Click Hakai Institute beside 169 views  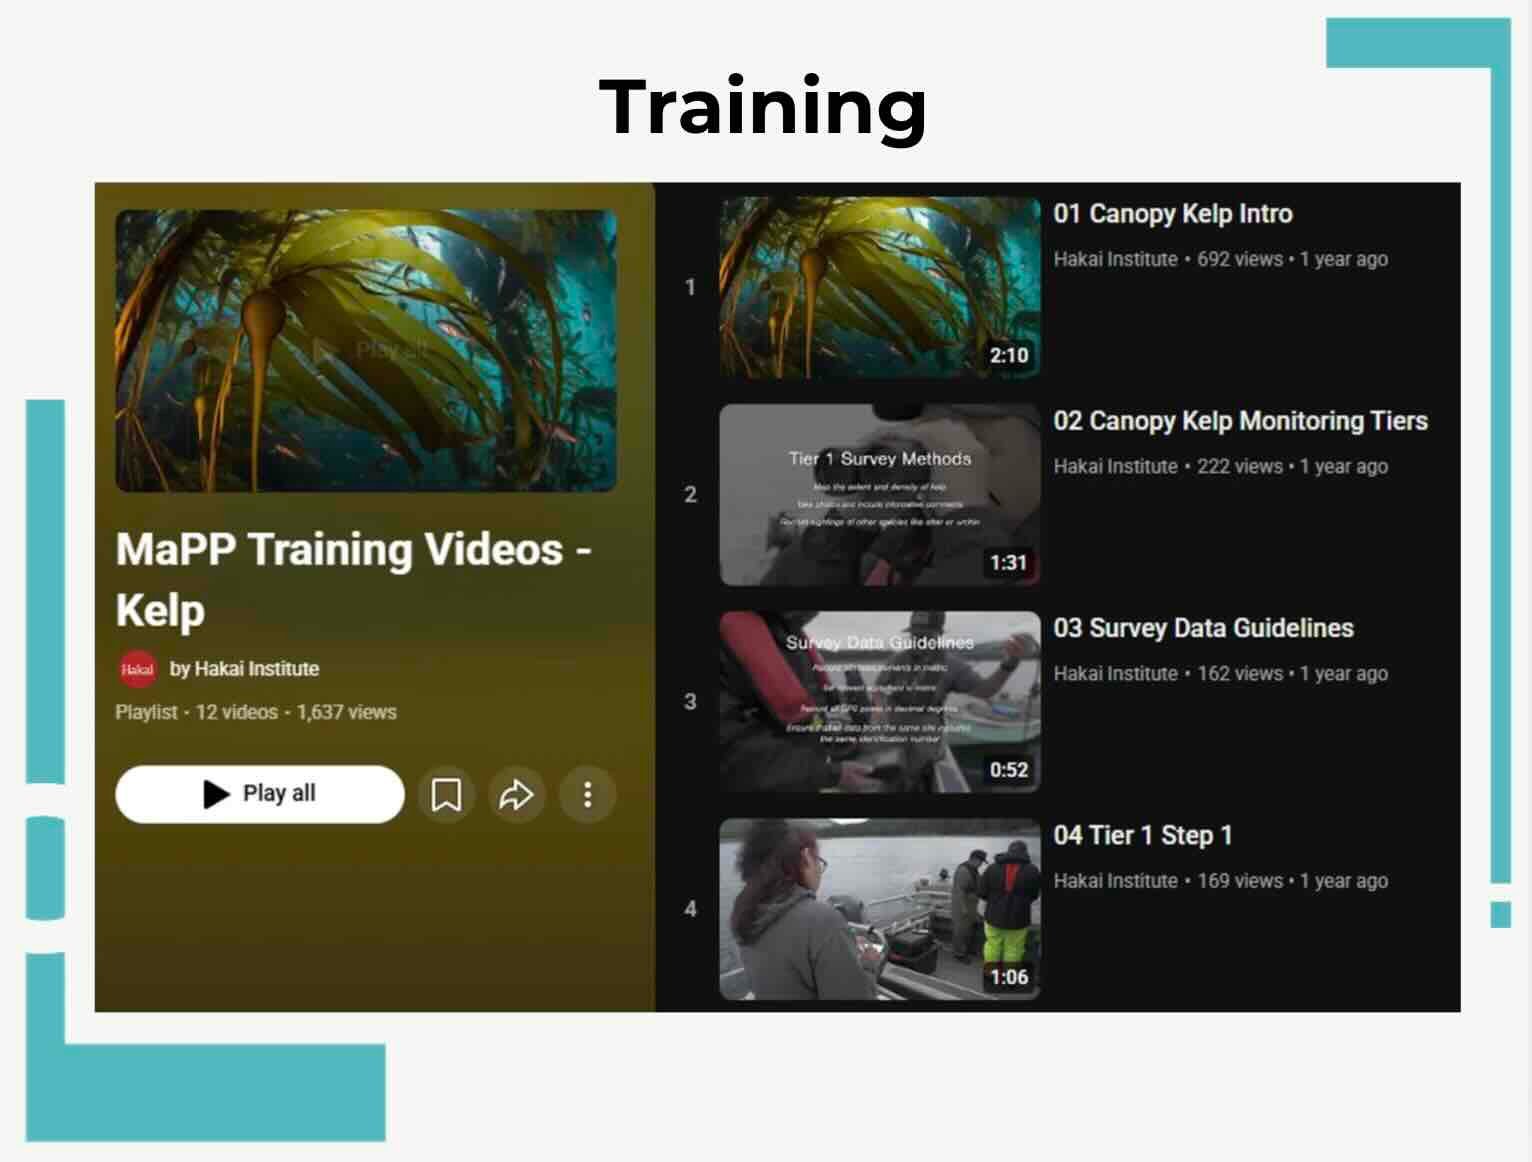(x=1116, y=881)
